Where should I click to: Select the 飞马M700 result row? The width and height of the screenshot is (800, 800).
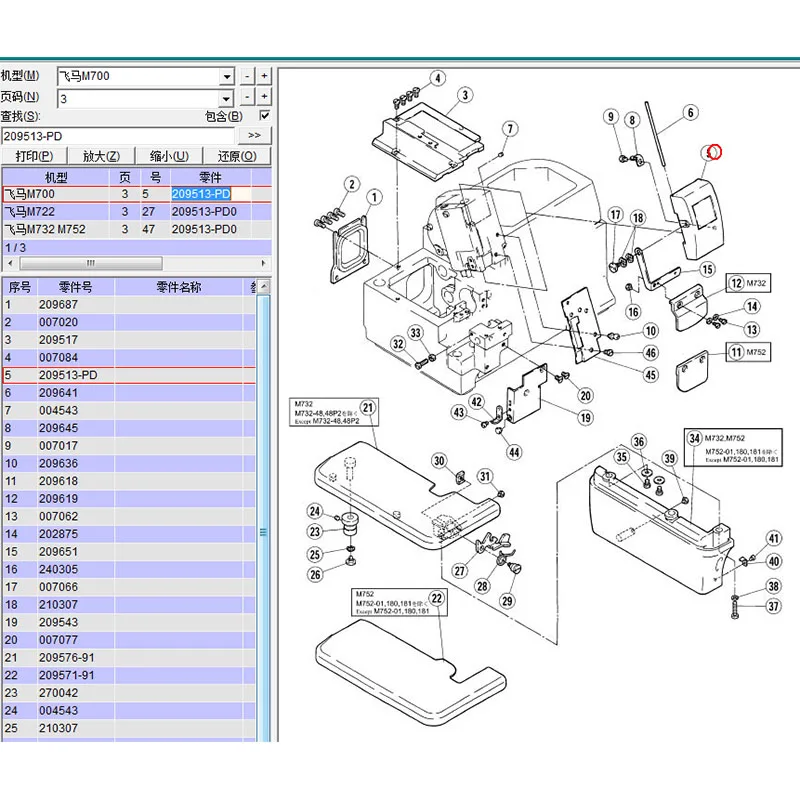click(x=137, y=194)
